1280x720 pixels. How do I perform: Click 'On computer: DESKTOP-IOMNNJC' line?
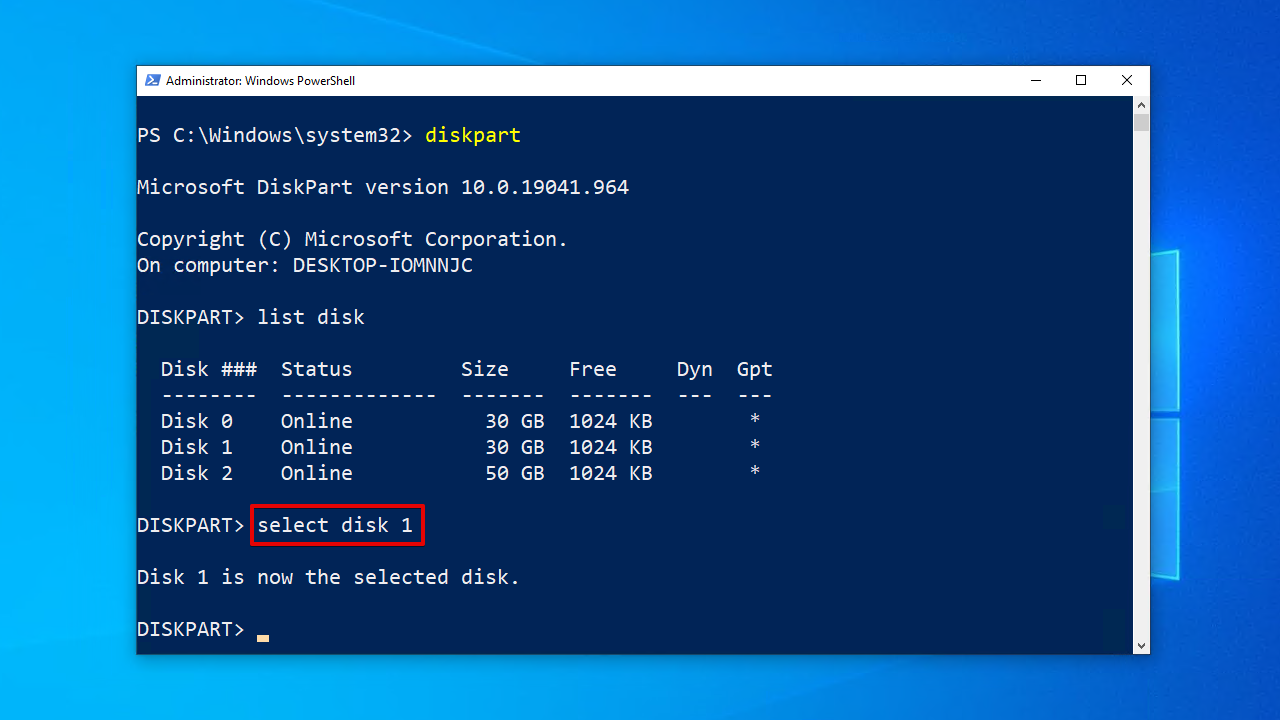pyautogui.click(x=305, y=265)
